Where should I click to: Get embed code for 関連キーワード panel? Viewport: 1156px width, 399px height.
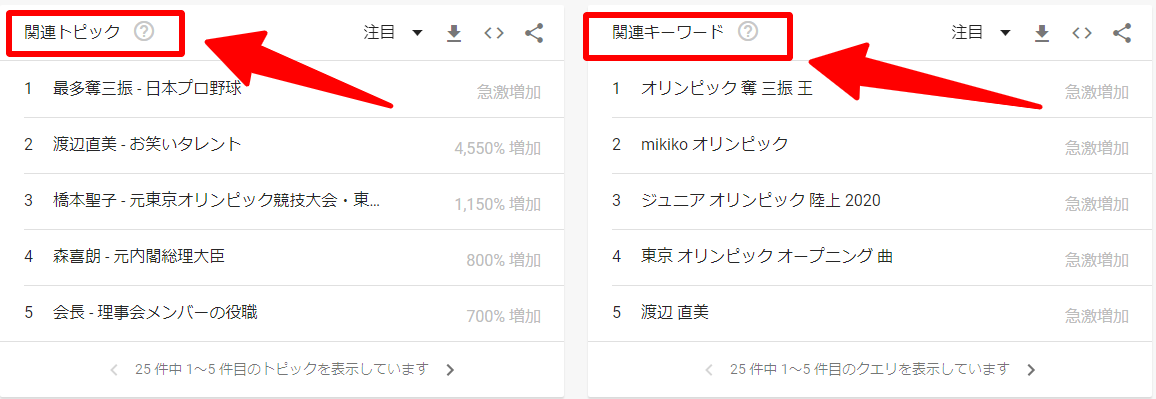pos(1082,32)
